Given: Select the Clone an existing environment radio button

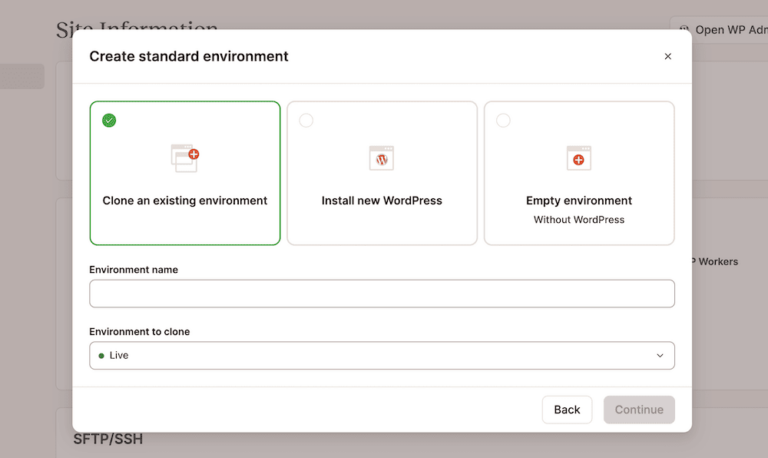Looking at the screenshot, I should pos(109,120).
